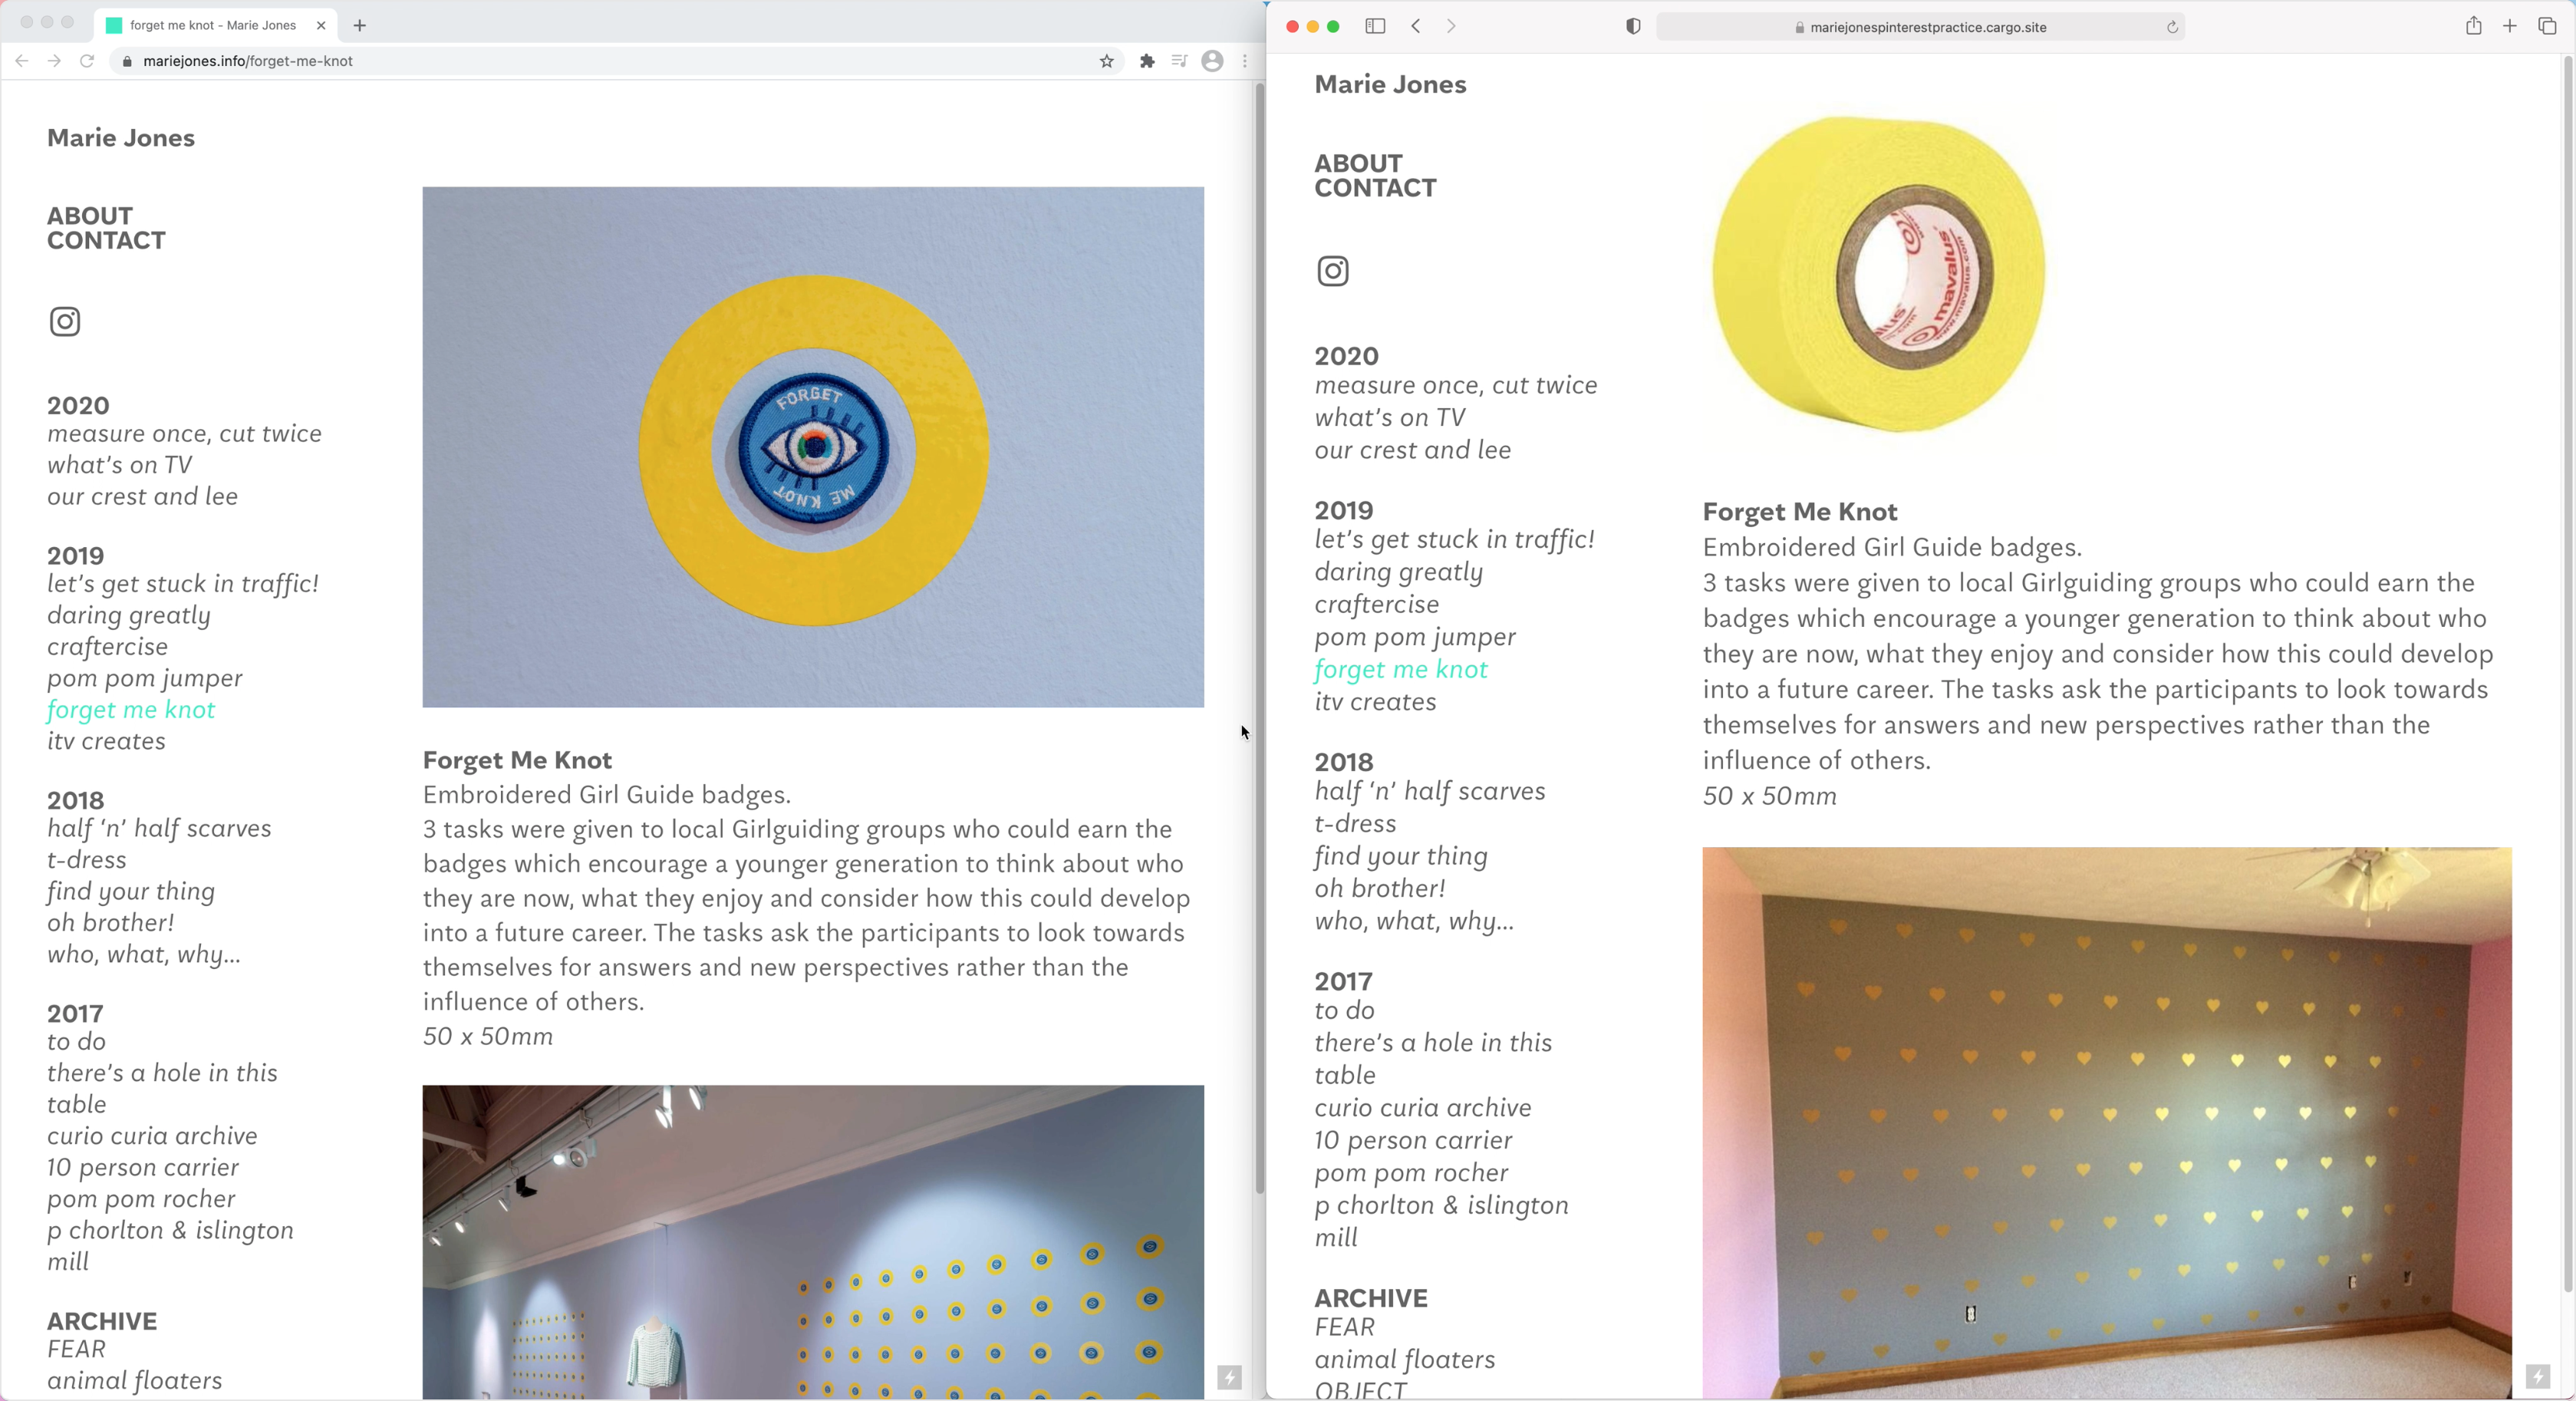Open Instagram icon in Safari page sidebar

point(1332,271)
